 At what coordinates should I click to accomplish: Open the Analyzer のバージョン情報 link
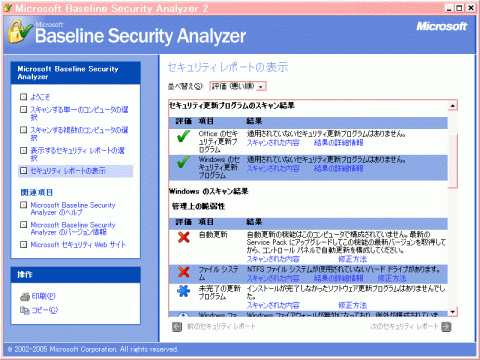click(73, 228)
